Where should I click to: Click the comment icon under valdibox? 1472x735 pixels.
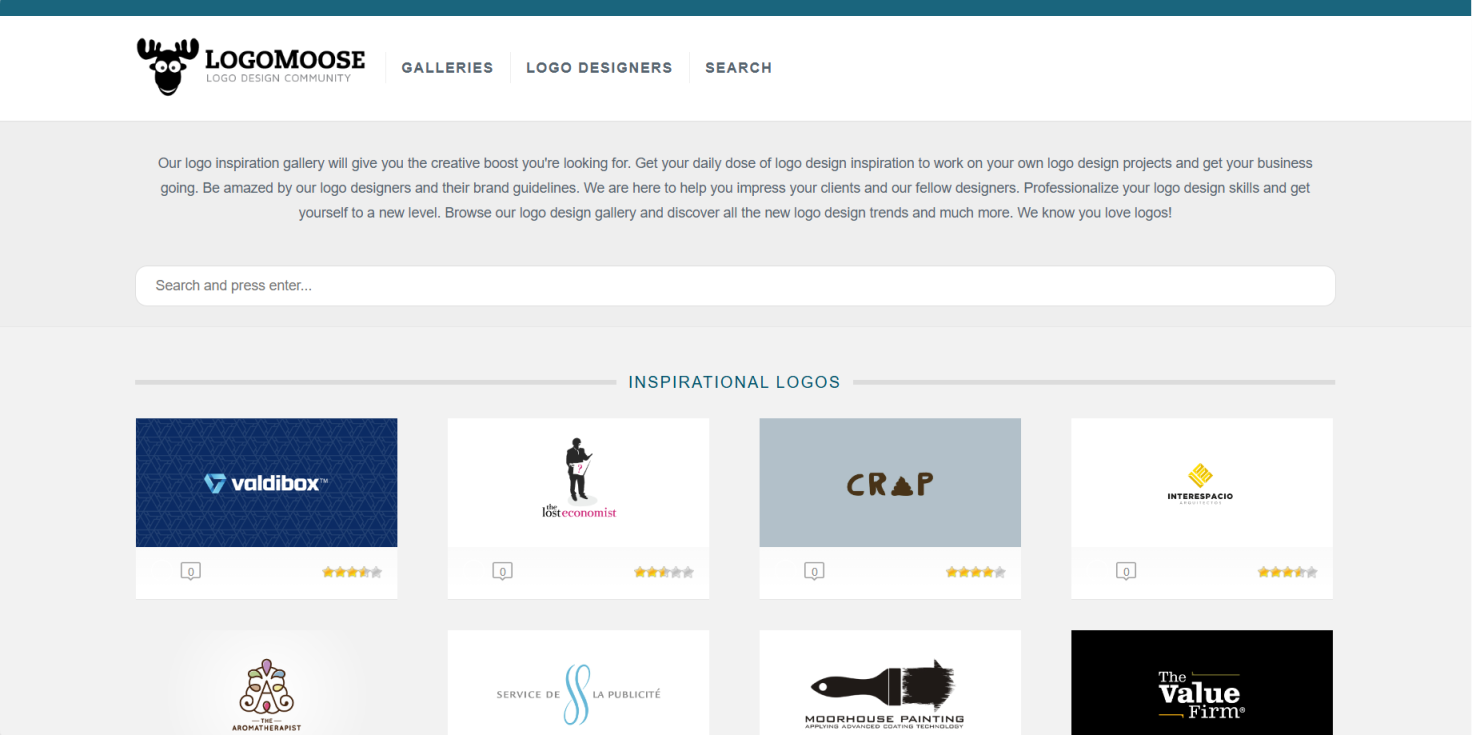click(191, 571)
